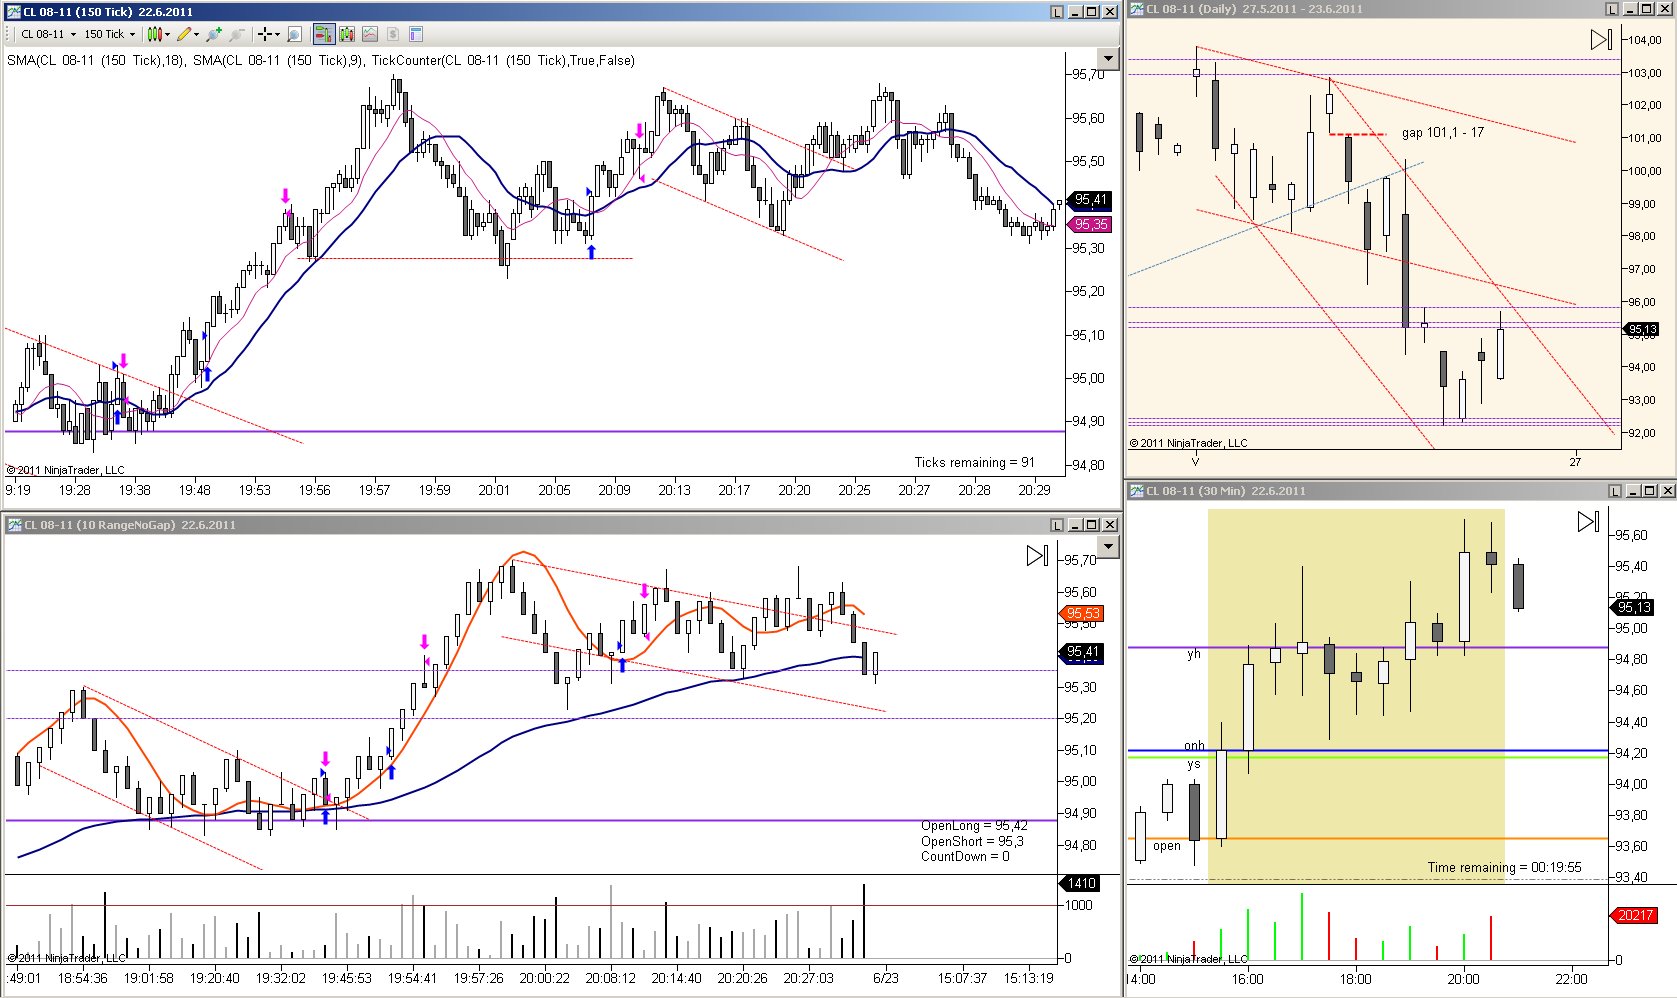Click the 'yh' line label on 30 Min chart
The width and height of the screenshot is (1677, 998).
coord(1193,654)
